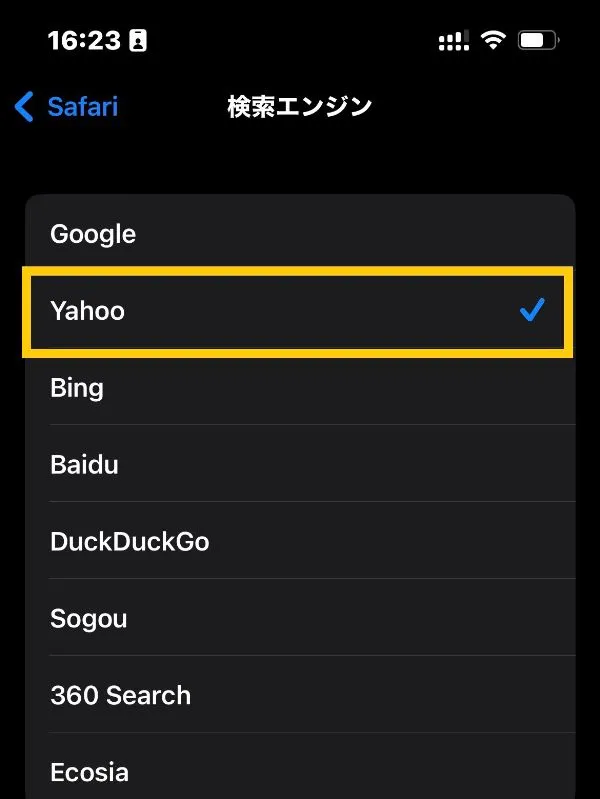Screen dimensions: 600x799
Task: Tap the blue back chevron icon
Action: coord(24,106)
